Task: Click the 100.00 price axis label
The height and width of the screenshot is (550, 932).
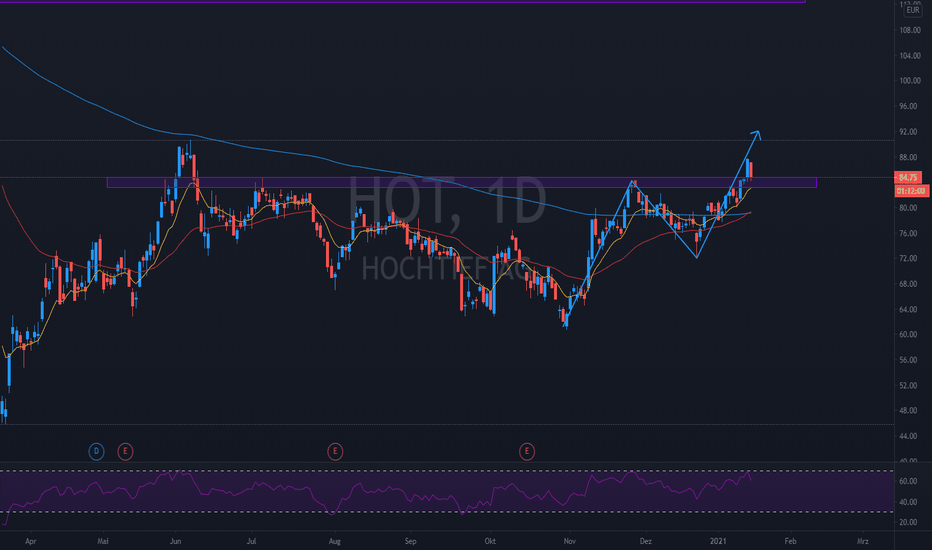Action: 909,81
